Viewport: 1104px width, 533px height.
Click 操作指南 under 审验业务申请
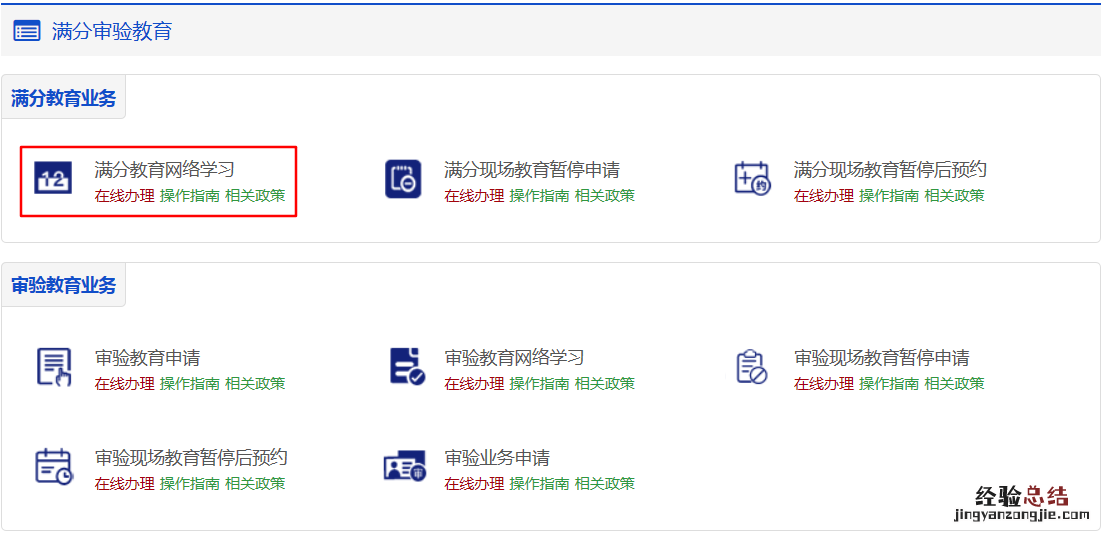[x=539, y=484]
